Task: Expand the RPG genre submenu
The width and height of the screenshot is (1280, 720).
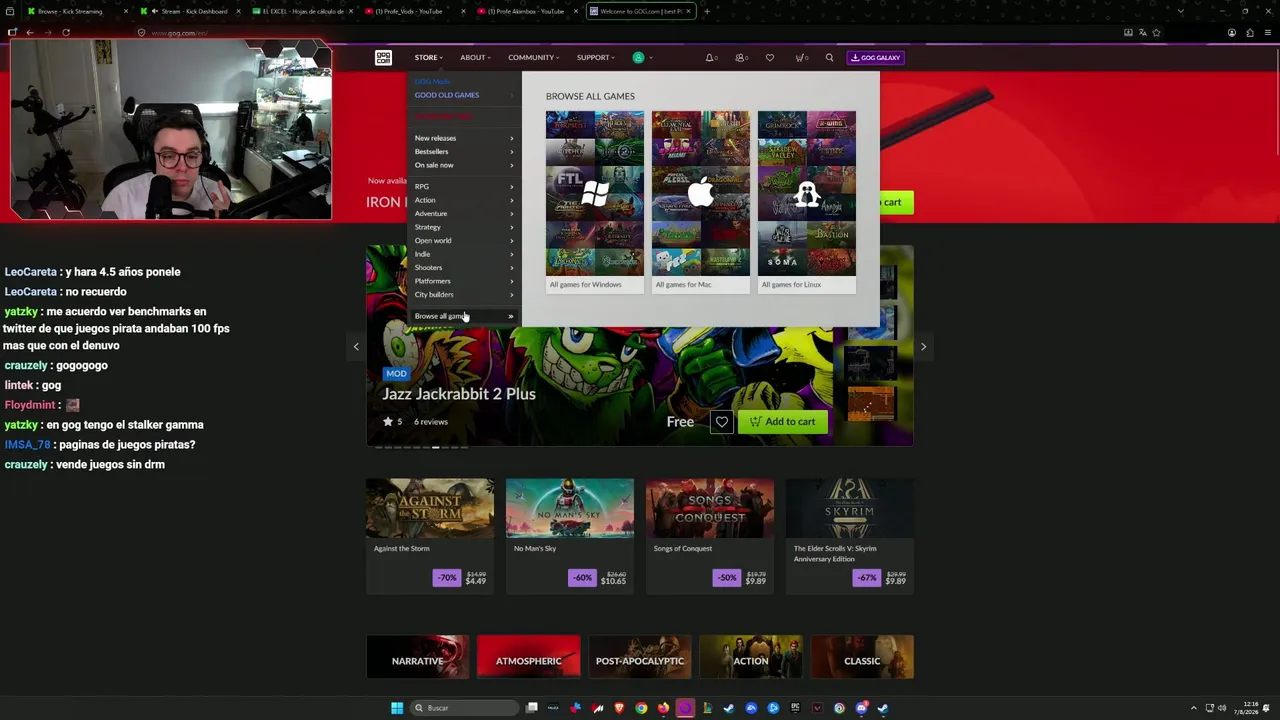Action: point(464,187)
